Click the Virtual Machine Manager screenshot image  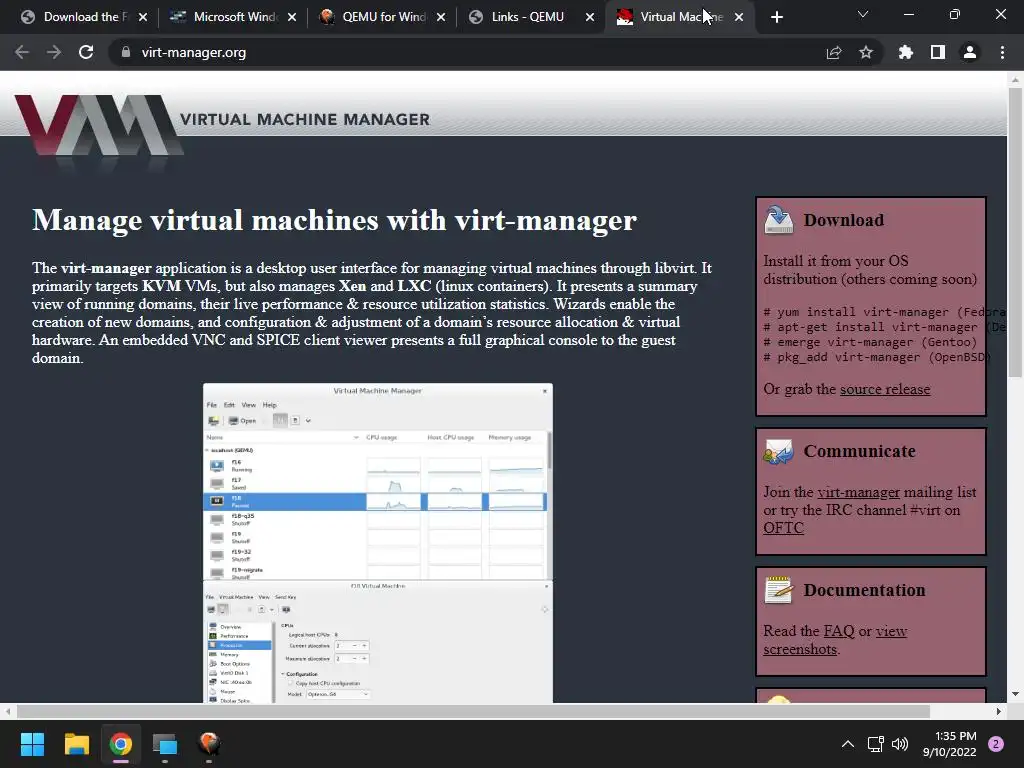(x=378, y=543)
